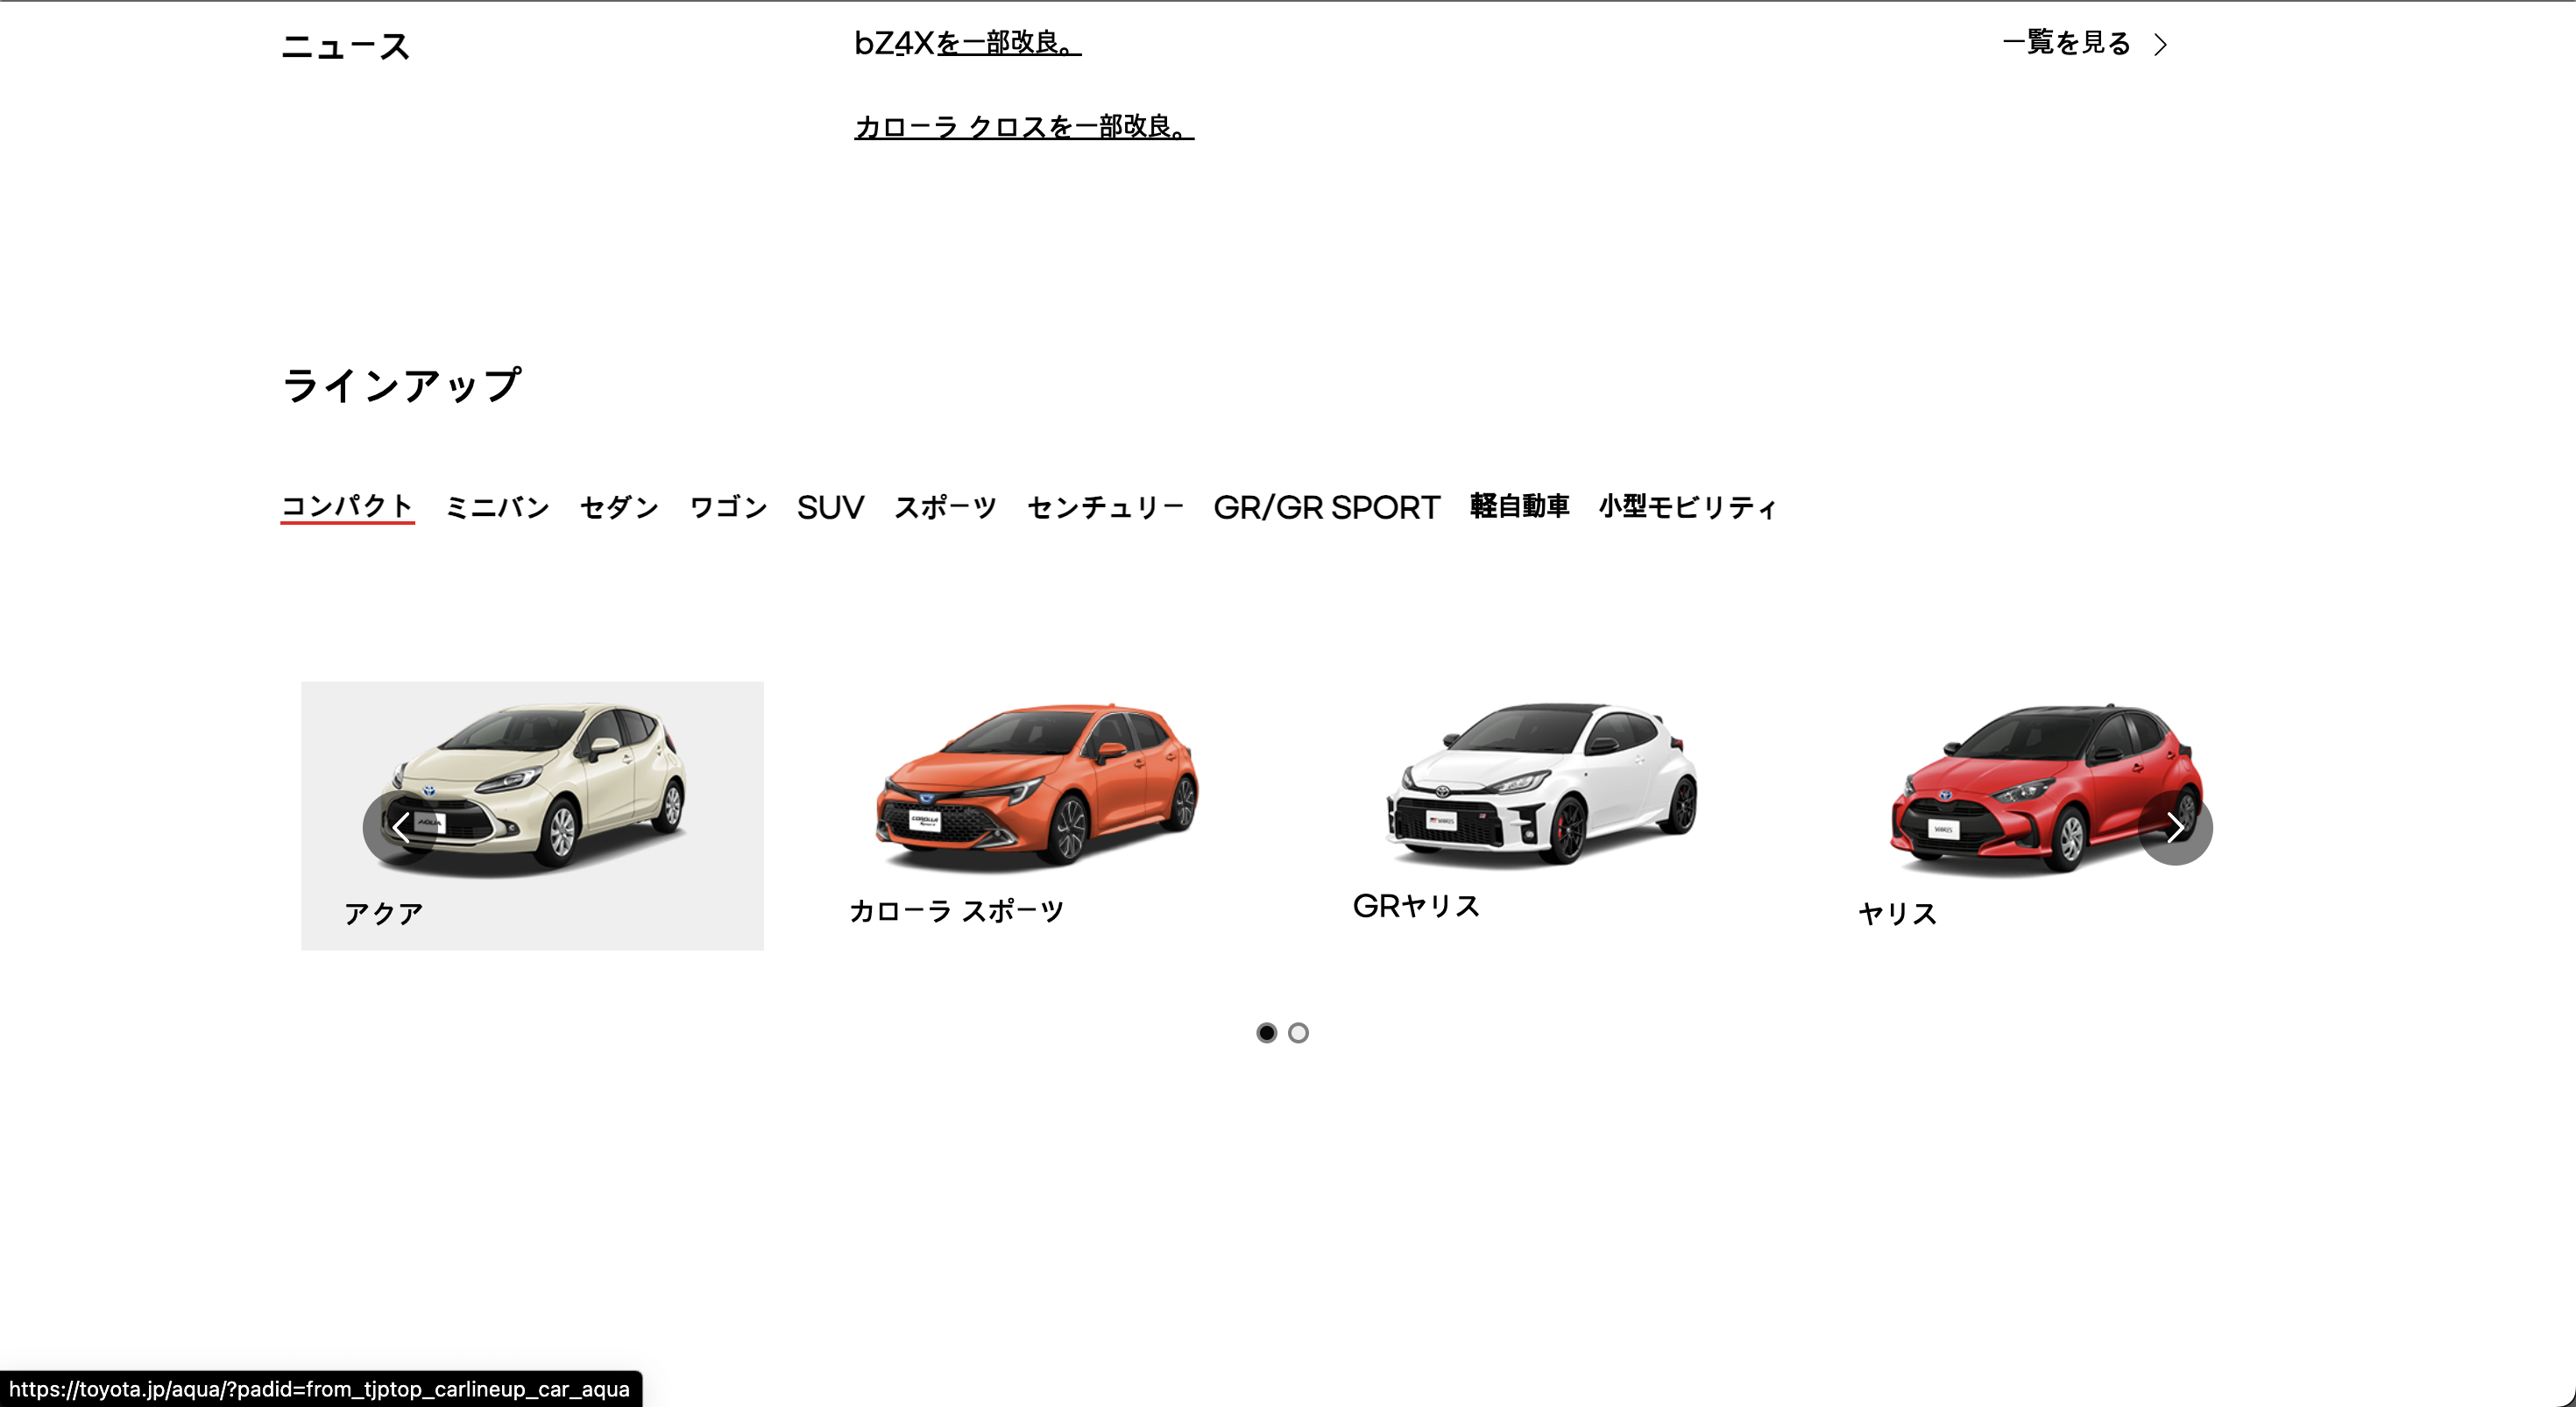Image resolution: width=2576 pixels, height=1407 pixels.
Task: Open the GR/GR SPORT tab
Action: [1326, 507]
